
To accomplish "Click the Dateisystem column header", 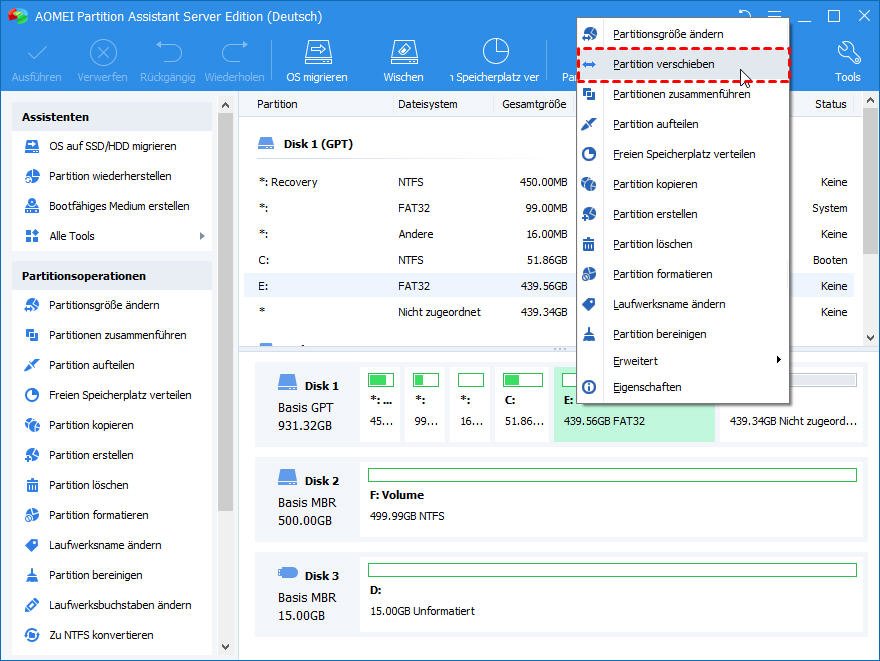I will (x=428, y=104).
